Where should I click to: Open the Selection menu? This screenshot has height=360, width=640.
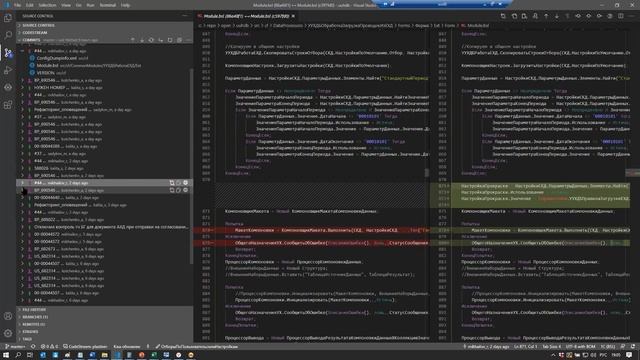[47, 5]
